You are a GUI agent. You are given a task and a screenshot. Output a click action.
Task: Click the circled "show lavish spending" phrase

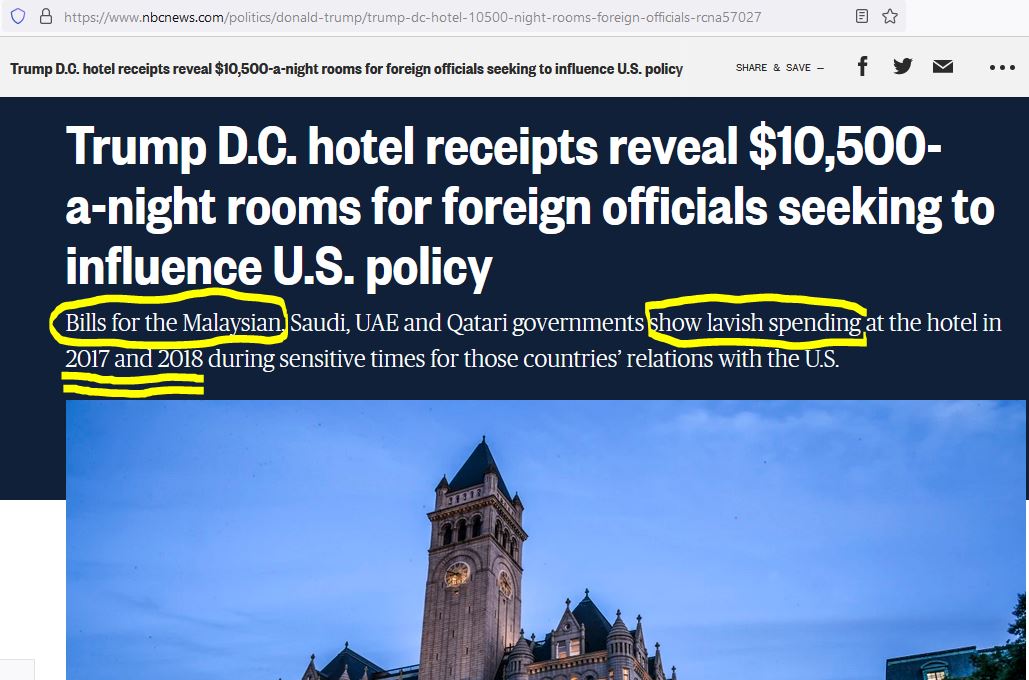(x=755, y=323)
